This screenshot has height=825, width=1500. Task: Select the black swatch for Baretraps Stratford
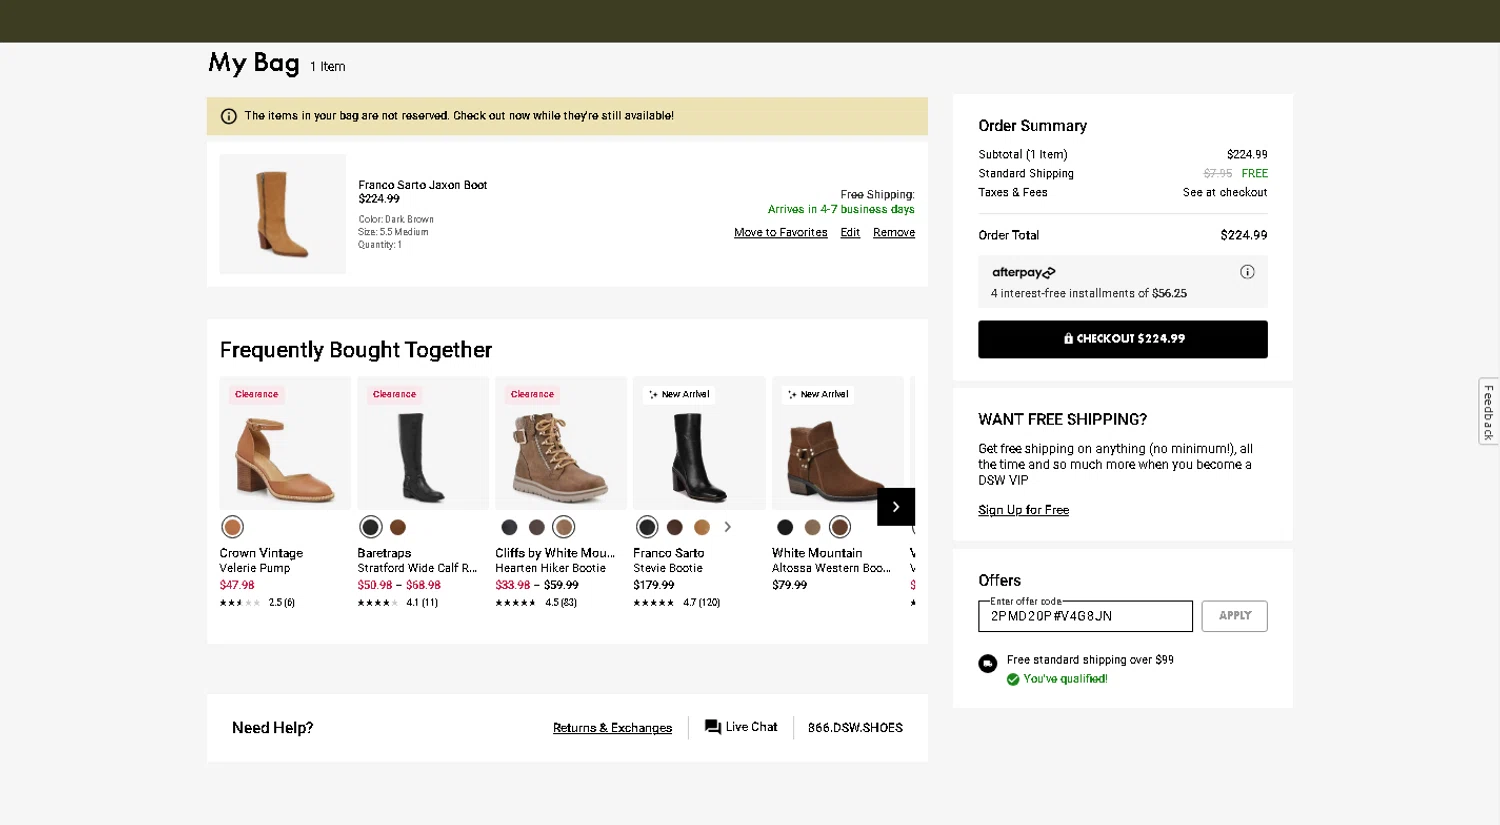[x=371, y=527]
